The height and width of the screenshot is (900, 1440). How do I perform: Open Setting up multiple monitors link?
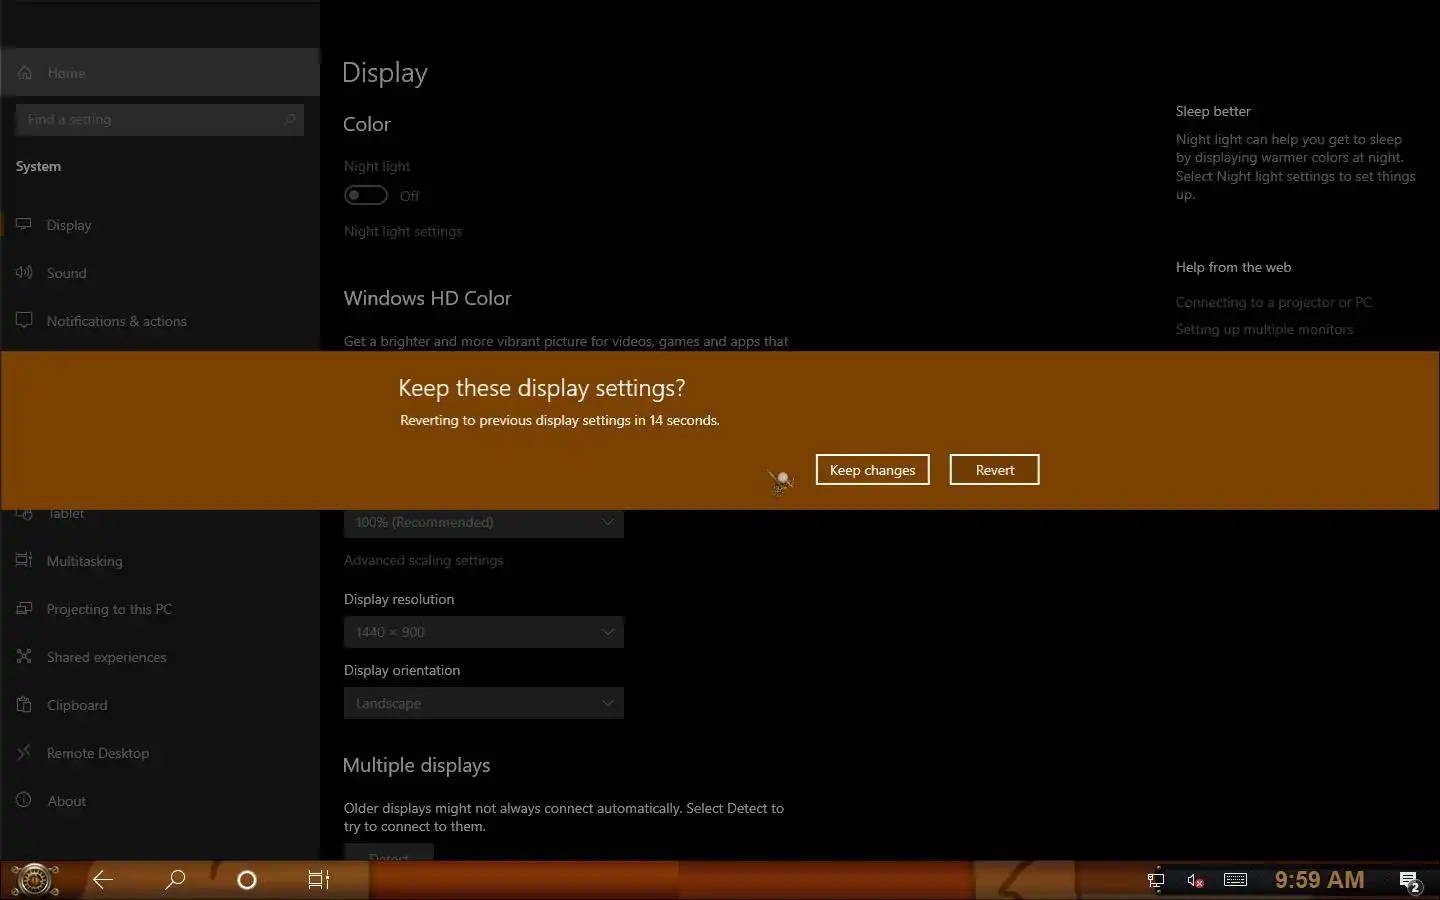[x=1264, y=329]
